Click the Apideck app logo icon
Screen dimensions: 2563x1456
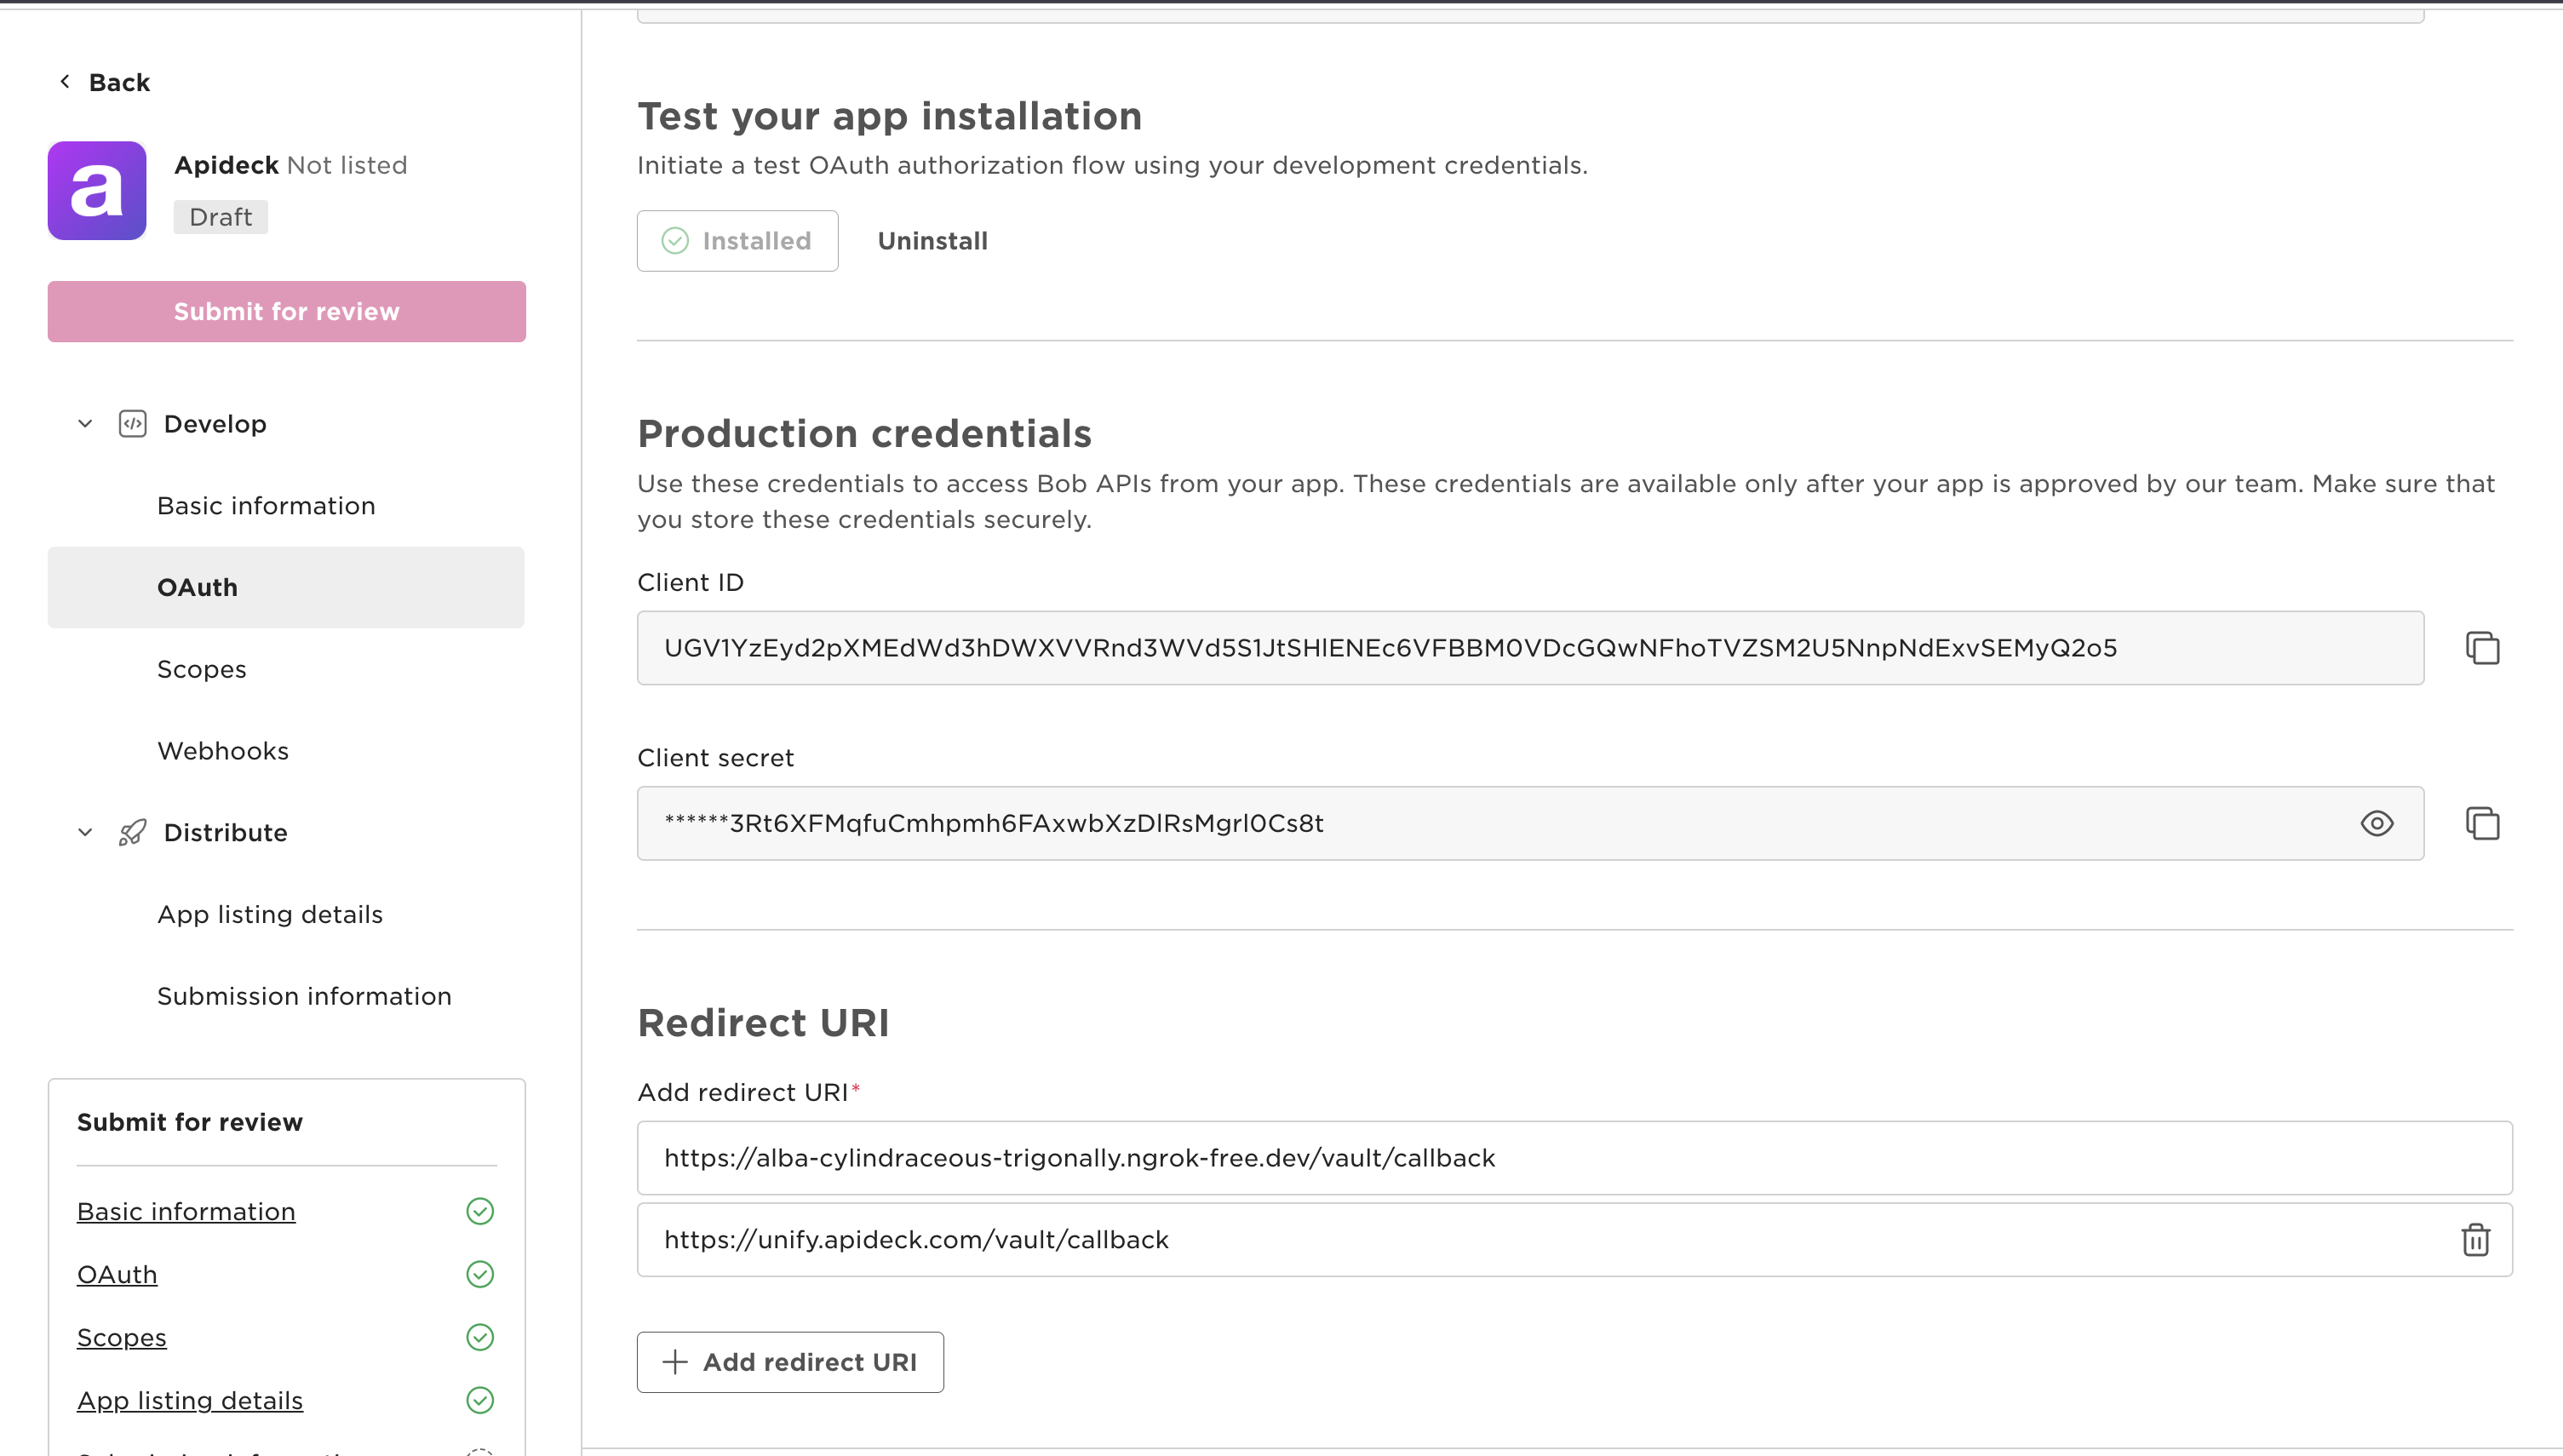pyautogui.click(x=97, y=190)
